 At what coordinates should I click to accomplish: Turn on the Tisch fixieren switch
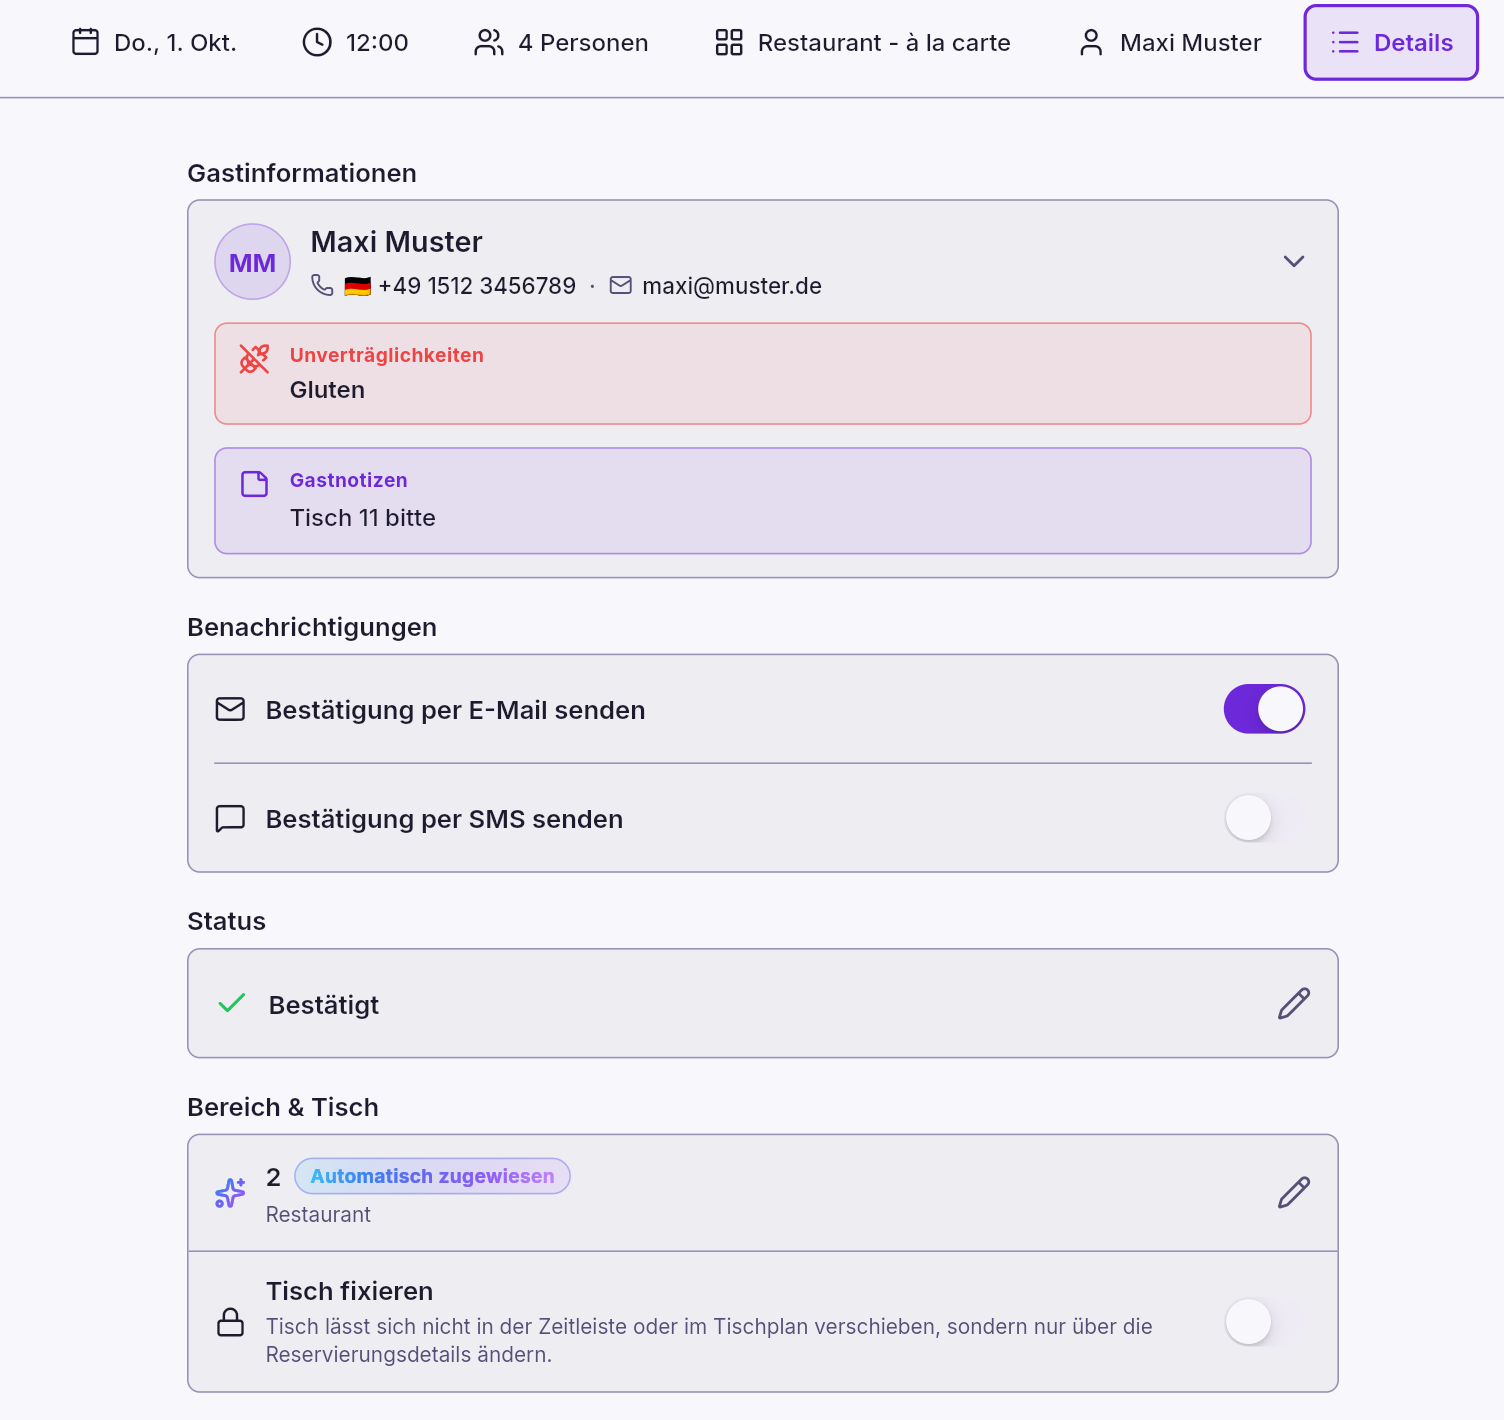tap(1264, 1322)
